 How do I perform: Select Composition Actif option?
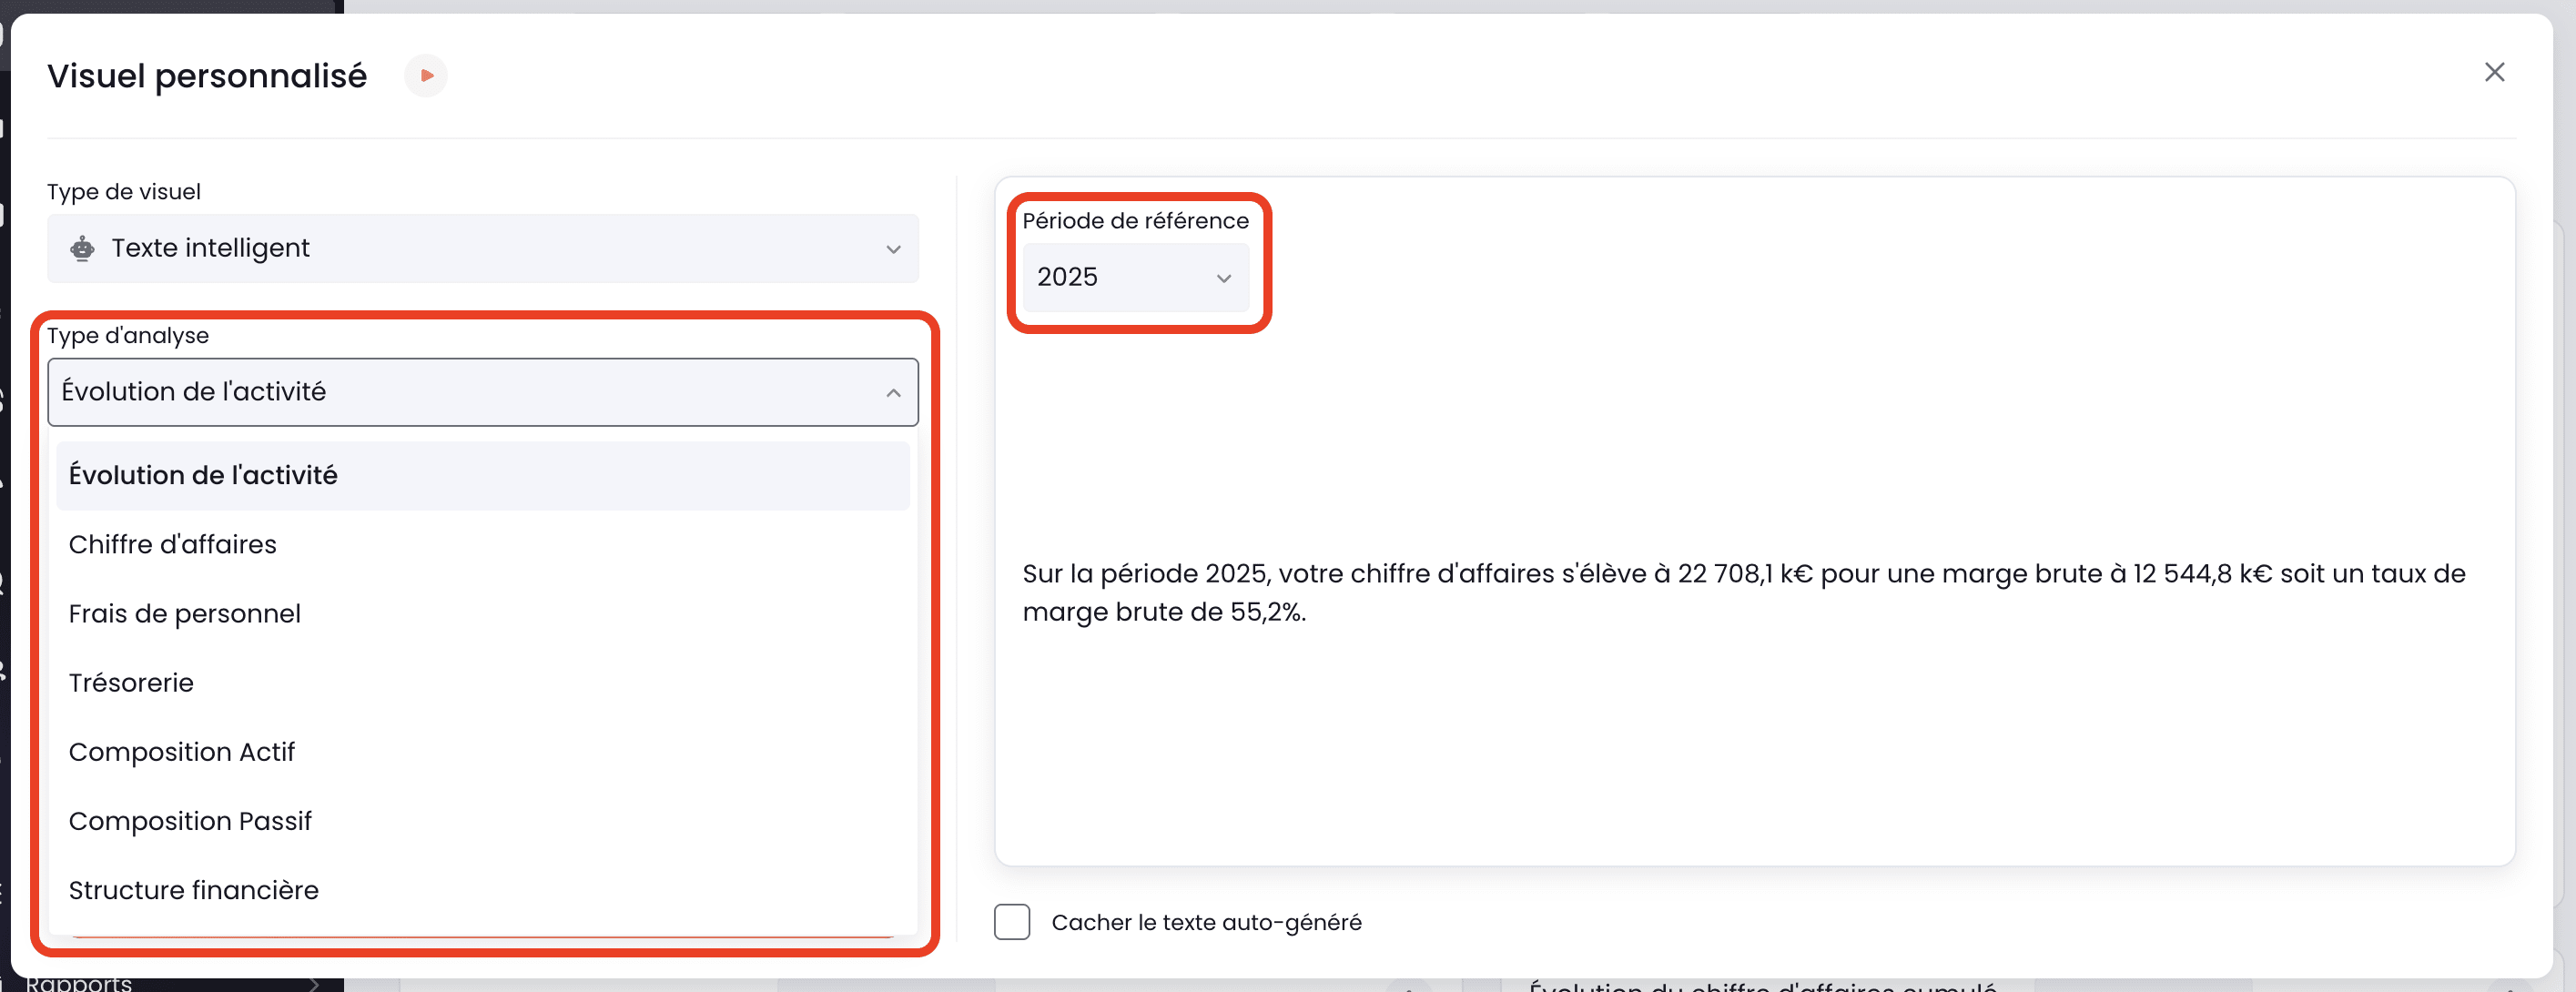pyautogui.click(x=483, y=751)
